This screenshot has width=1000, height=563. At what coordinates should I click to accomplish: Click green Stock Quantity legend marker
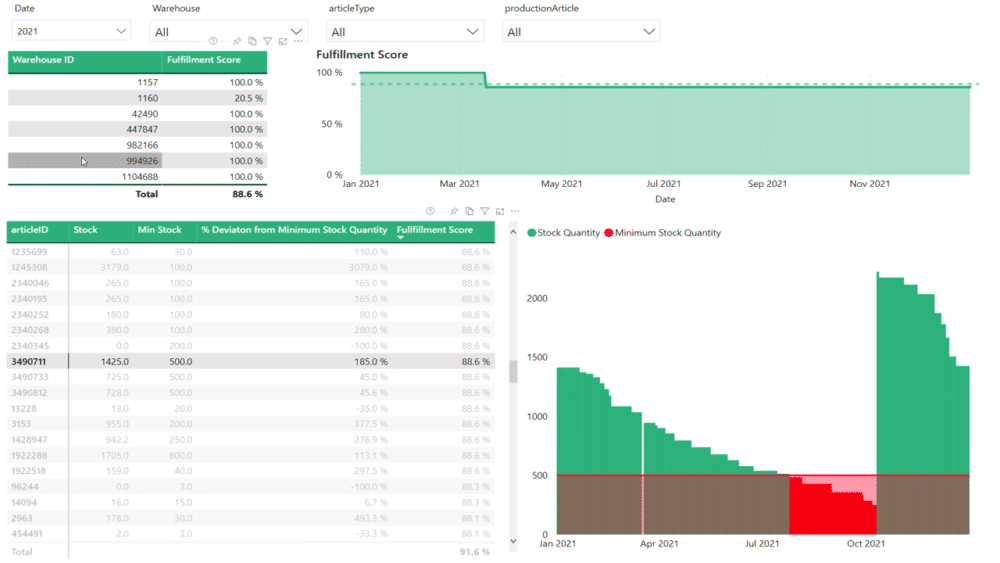click(x=531, y=233)
